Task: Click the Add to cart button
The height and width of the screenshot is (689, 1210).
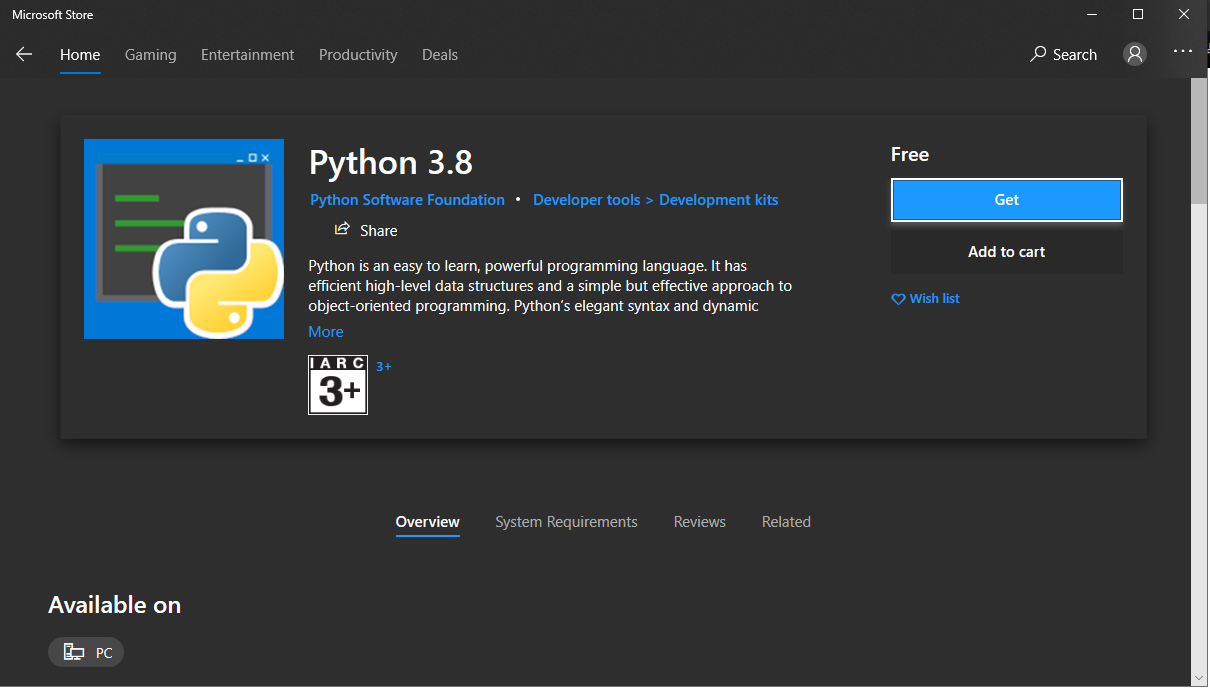Action: [1007, 252]
